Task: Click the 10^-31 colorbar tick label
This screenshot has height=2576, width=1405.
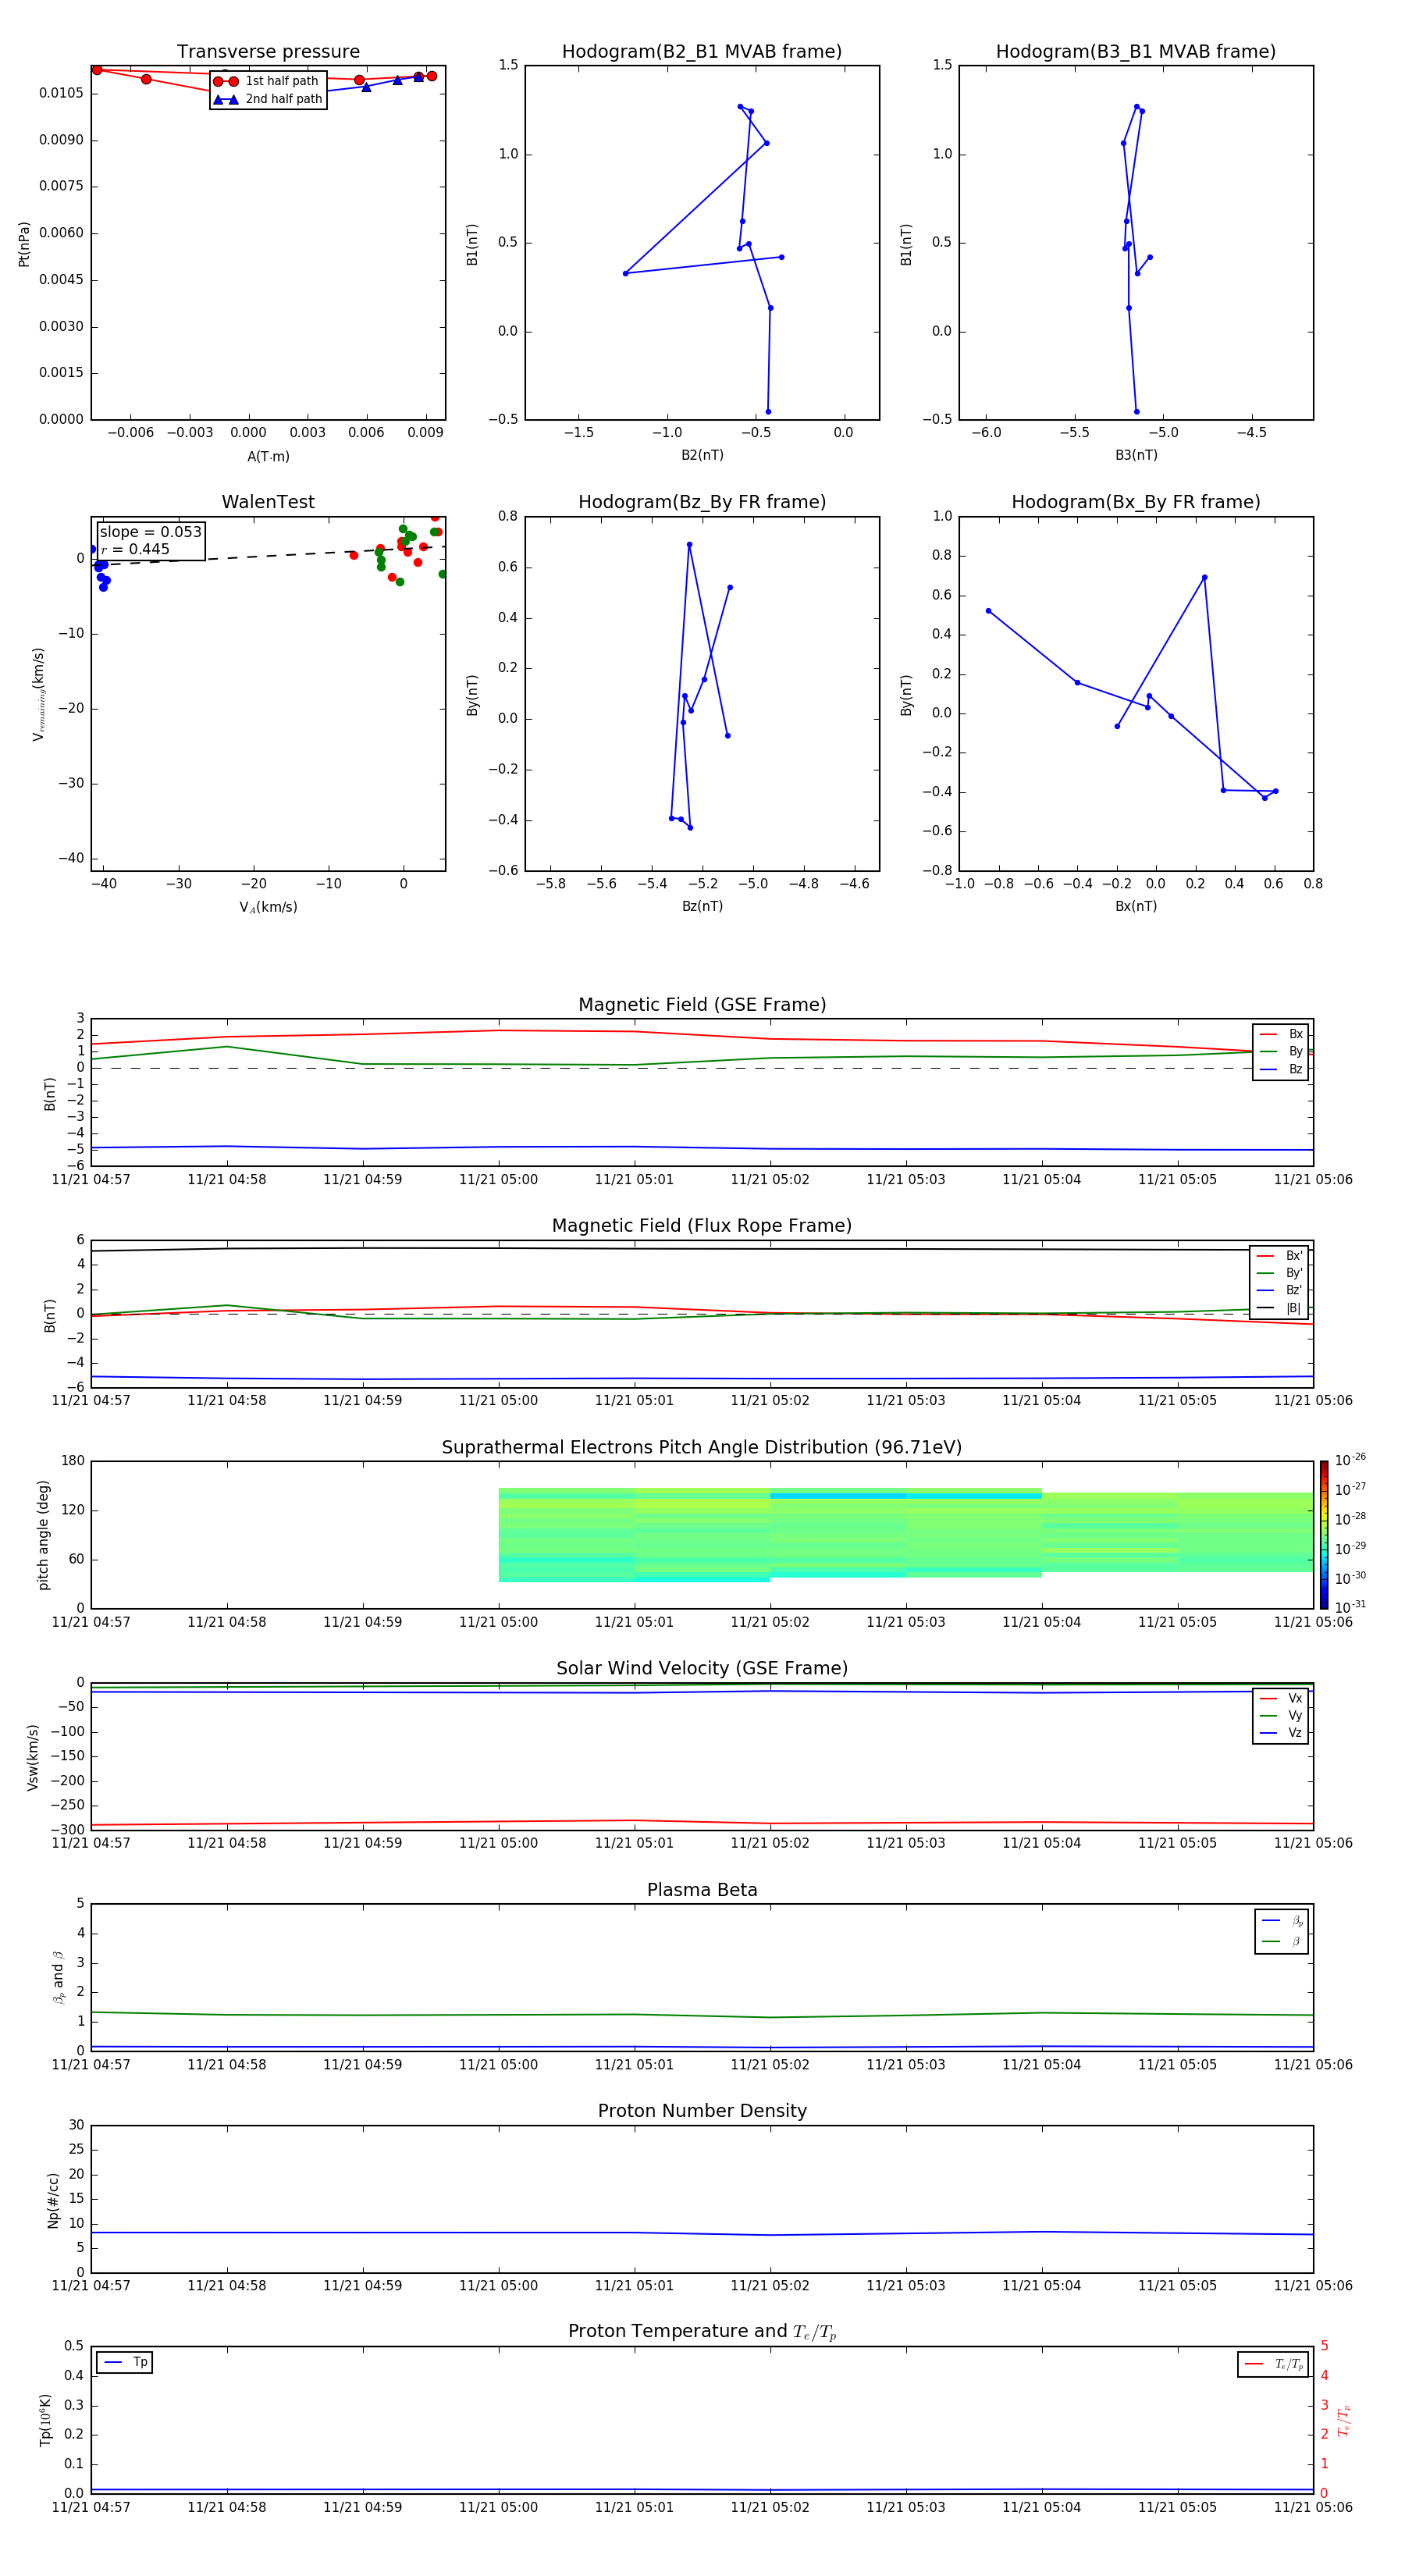Action: coord(1350,1607)
